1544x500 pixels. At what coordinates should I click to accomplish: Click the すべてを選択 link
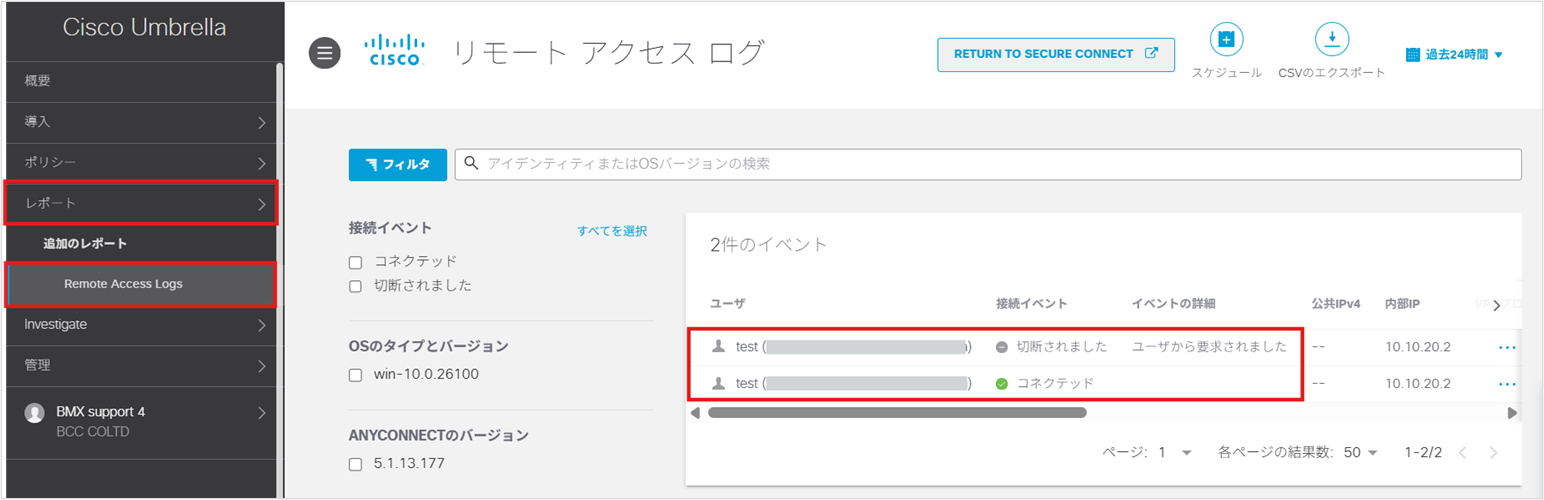pyautogui.click(x=612, y=231)
